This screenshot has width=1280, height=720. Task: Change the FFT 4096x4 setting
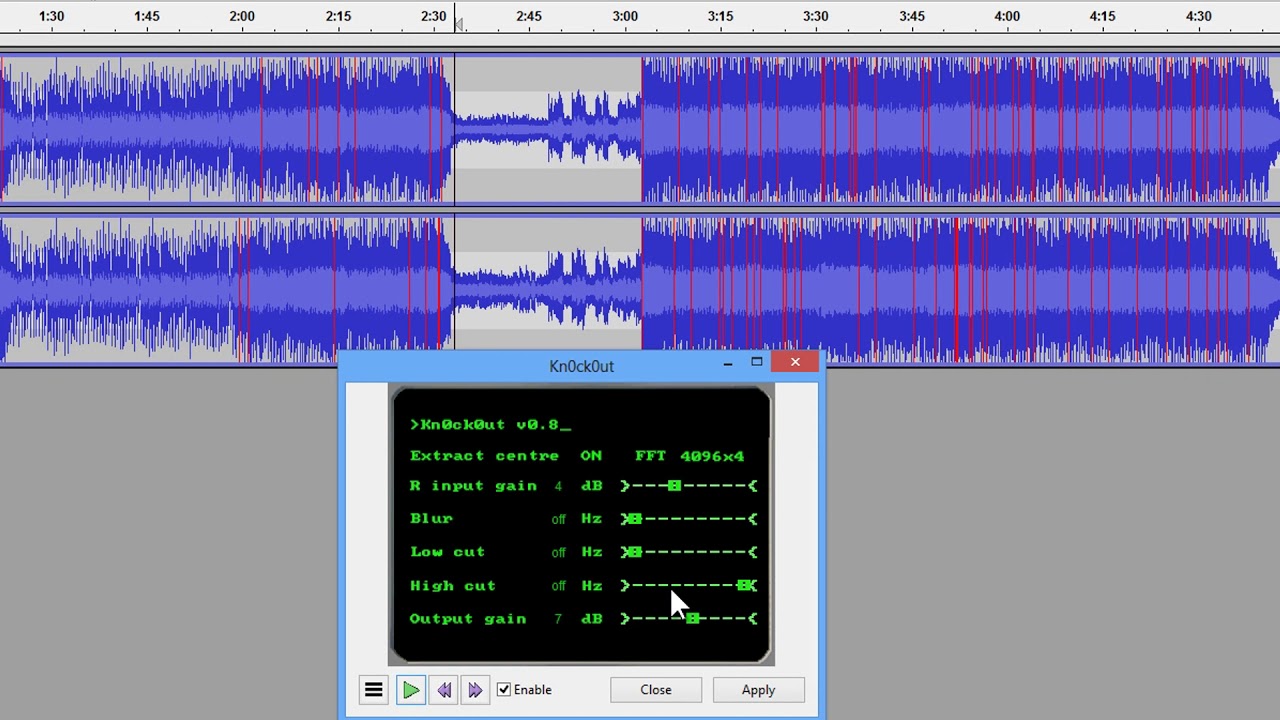pos(690,456)
